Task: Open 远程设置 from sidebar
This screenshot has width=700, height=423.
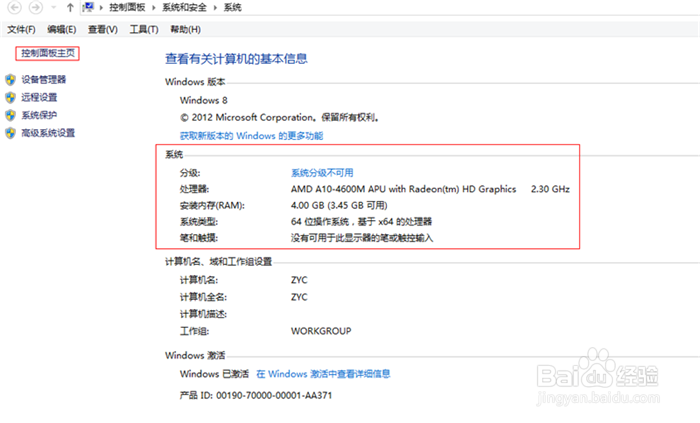Action: pos(39,98)
